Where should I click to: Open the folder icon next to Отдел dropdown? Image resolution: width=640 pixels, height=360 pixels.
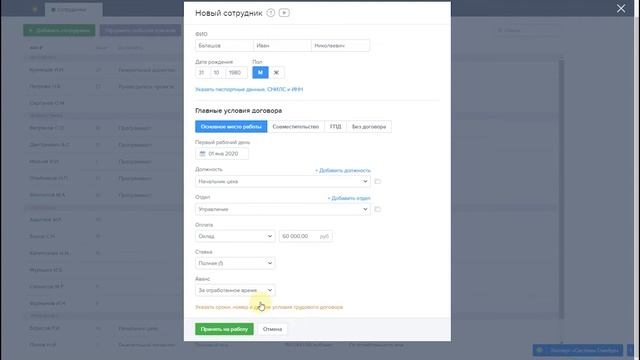tap(378, 209)
